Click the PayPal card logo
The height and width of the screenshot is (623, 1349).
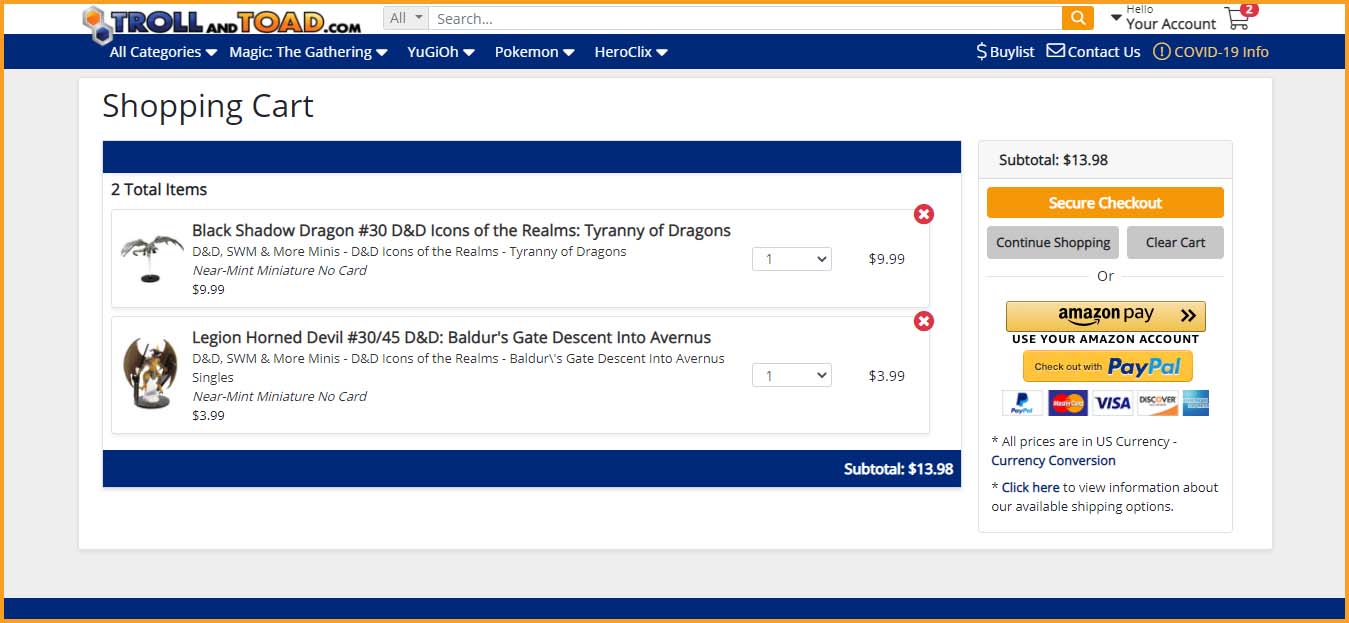[x=1022, y=403]
